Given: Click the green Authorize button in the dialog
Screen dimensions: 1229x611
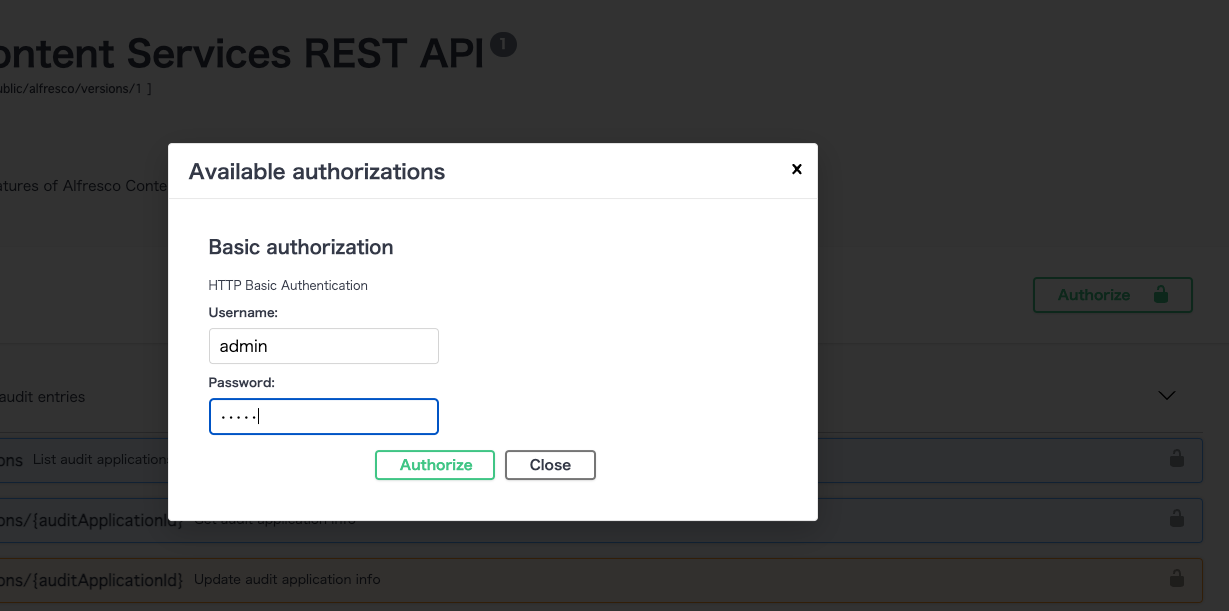Looking at the screenshot, I should 435,464.
